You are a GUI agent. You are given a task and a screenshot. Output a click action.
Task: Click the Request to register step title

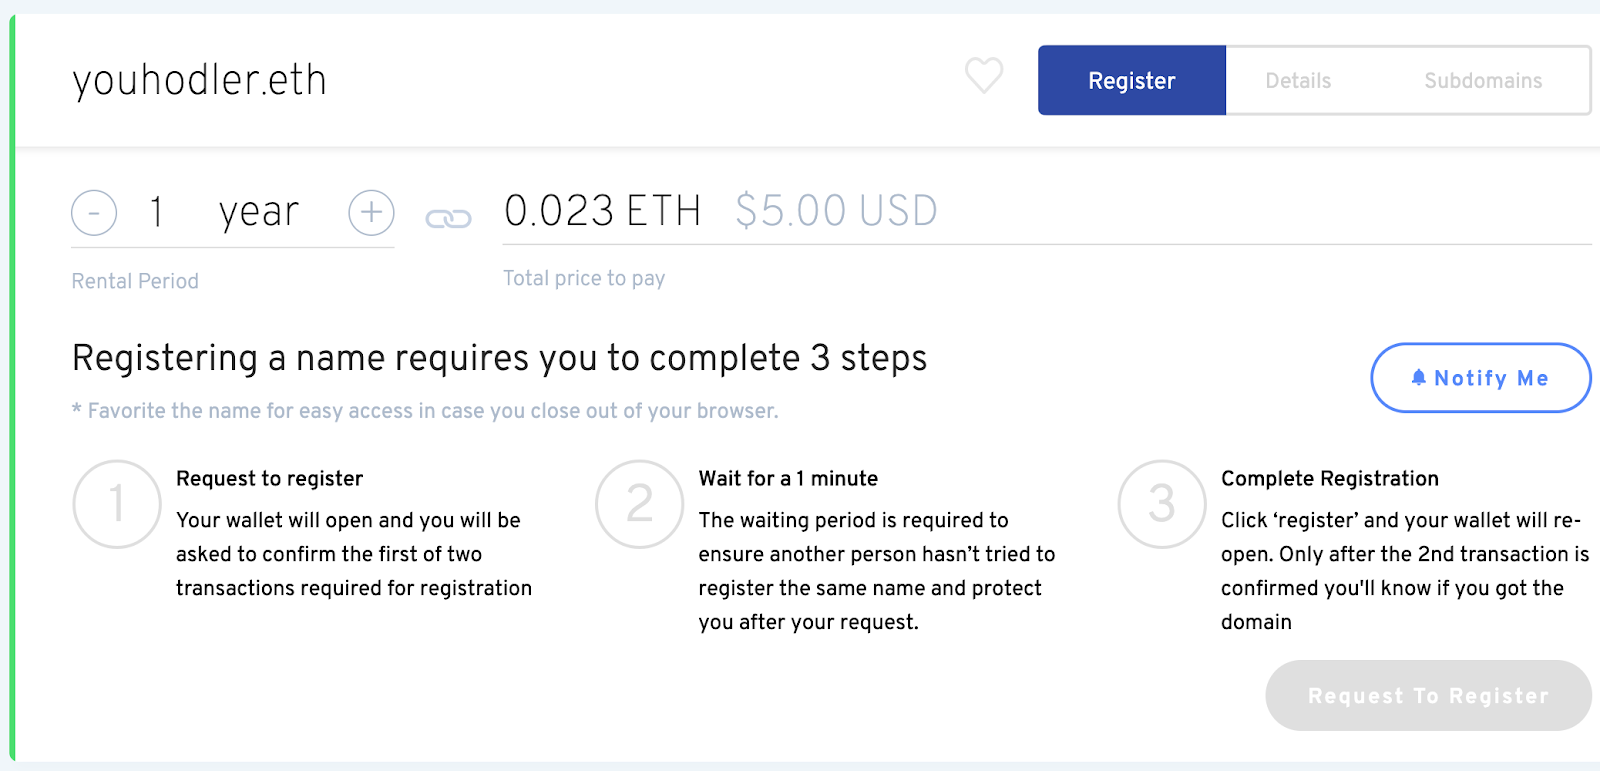[269, 479]
